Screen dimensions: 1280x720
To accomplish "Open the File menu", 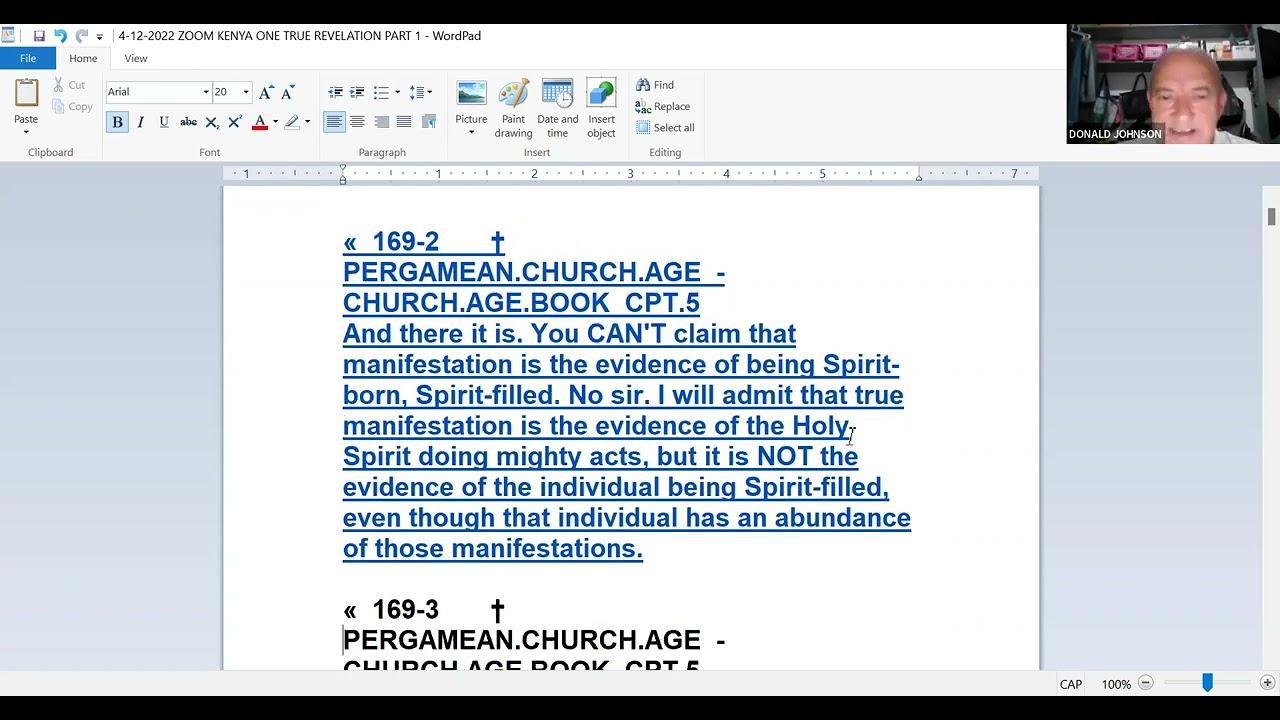I will coord(28,58).
